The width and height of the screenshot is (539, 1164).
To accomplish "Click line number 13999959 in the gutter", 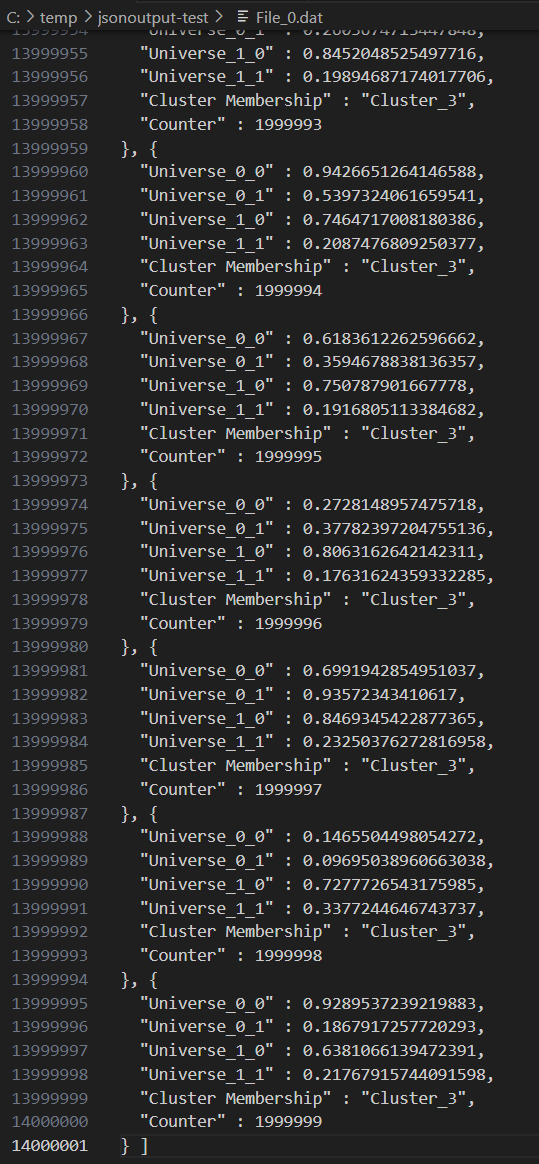I will pyautogui.click(x=50, y=148).
